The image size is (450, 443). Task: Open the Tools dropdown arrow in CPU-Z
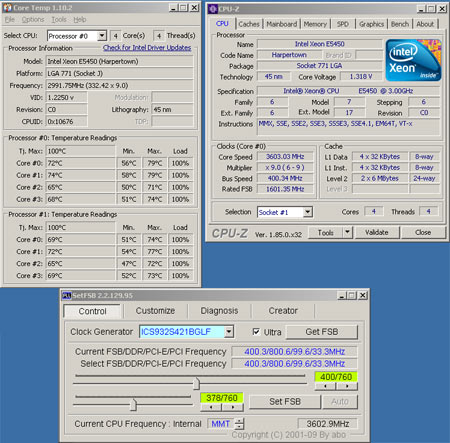[347, 232]
